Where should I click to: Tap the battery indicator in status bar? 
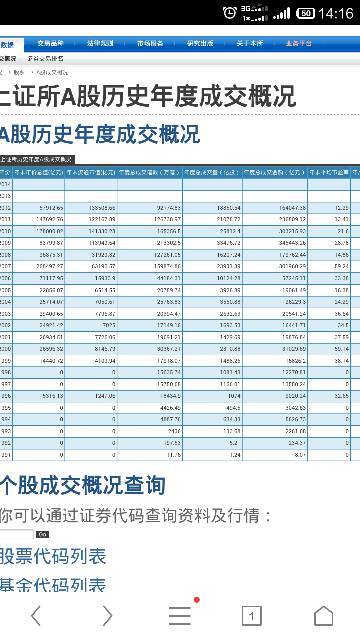[305, 13]
